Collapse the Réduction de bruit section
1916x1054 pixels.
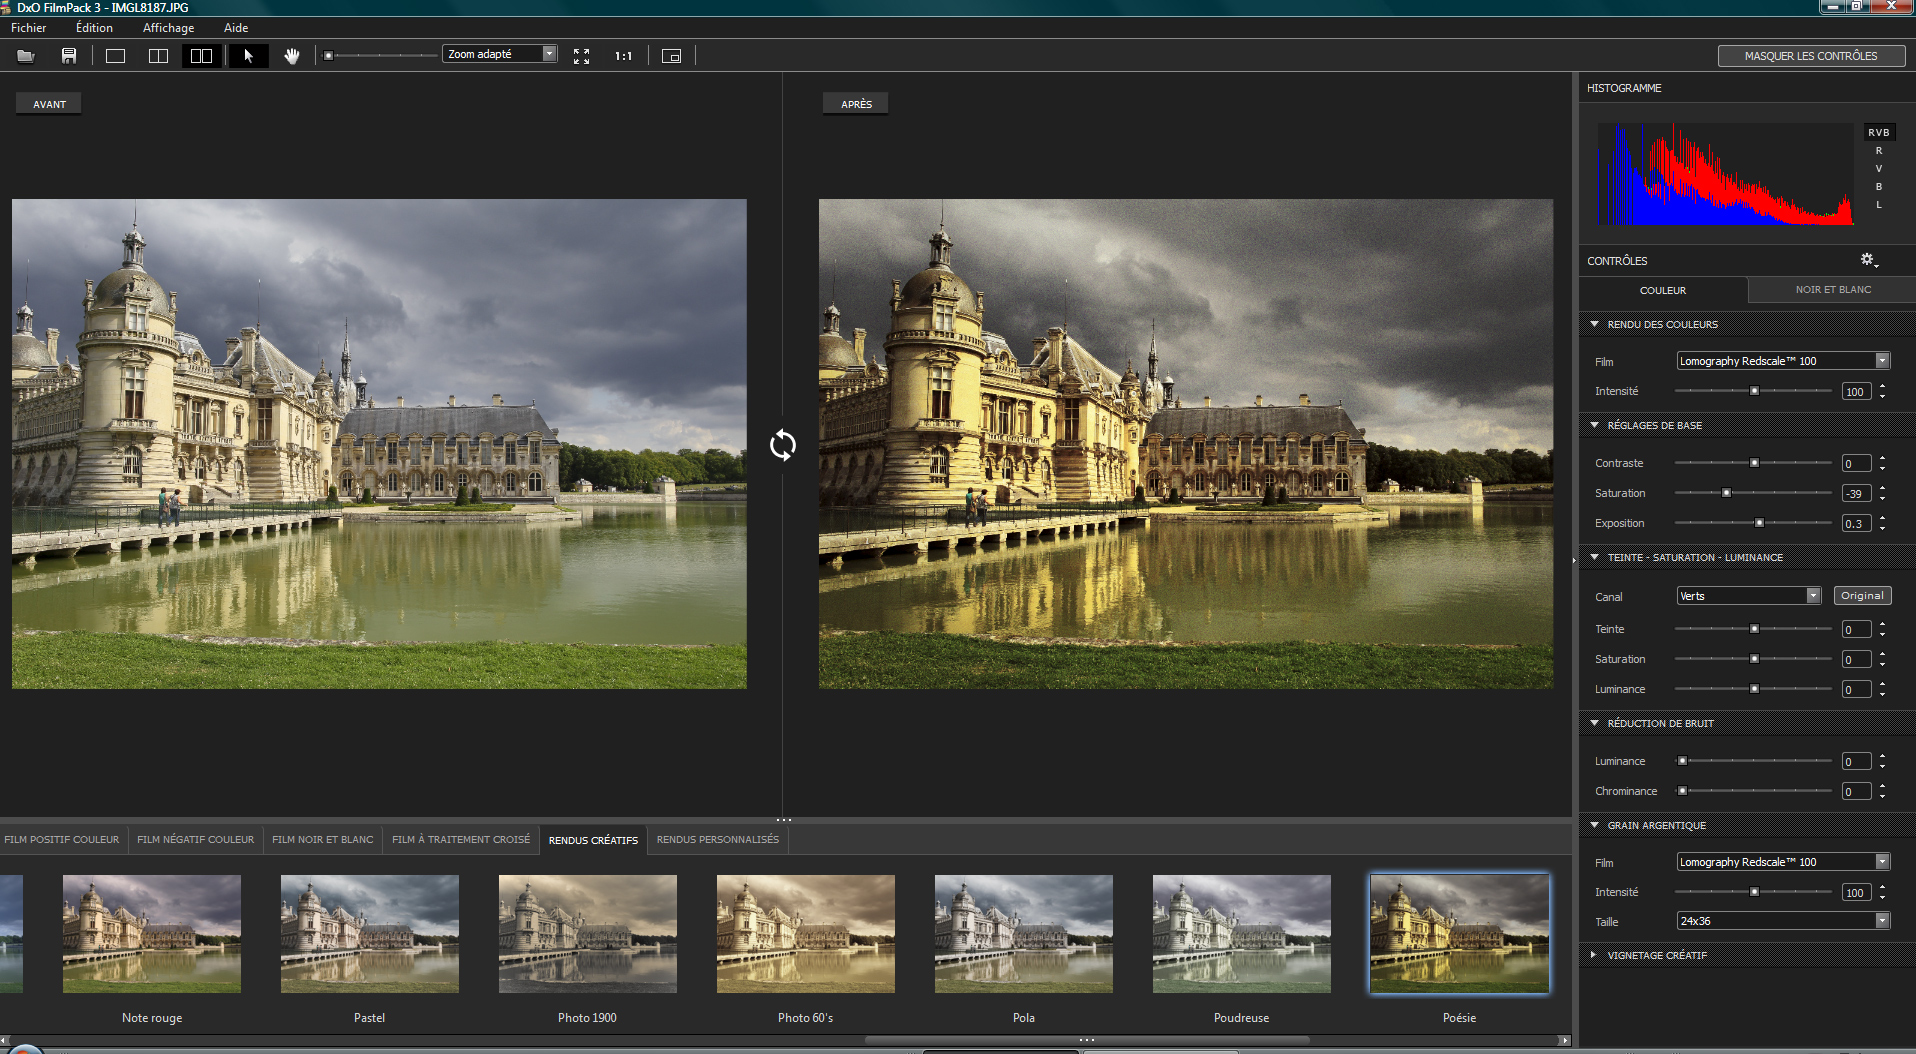pos(1594,723)
